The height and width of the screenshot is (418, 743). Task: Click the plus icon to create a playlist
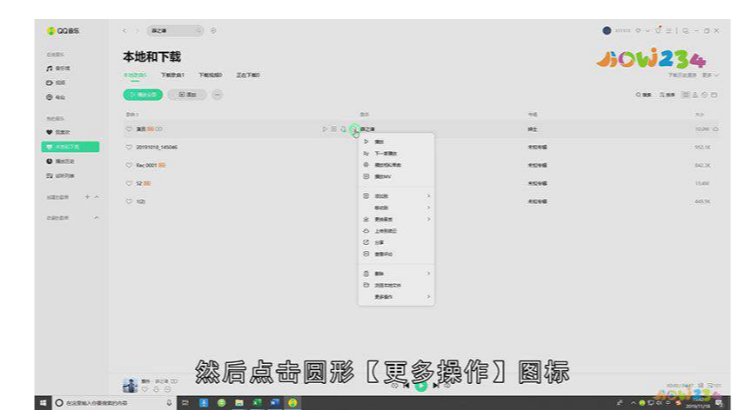point(87,197)
